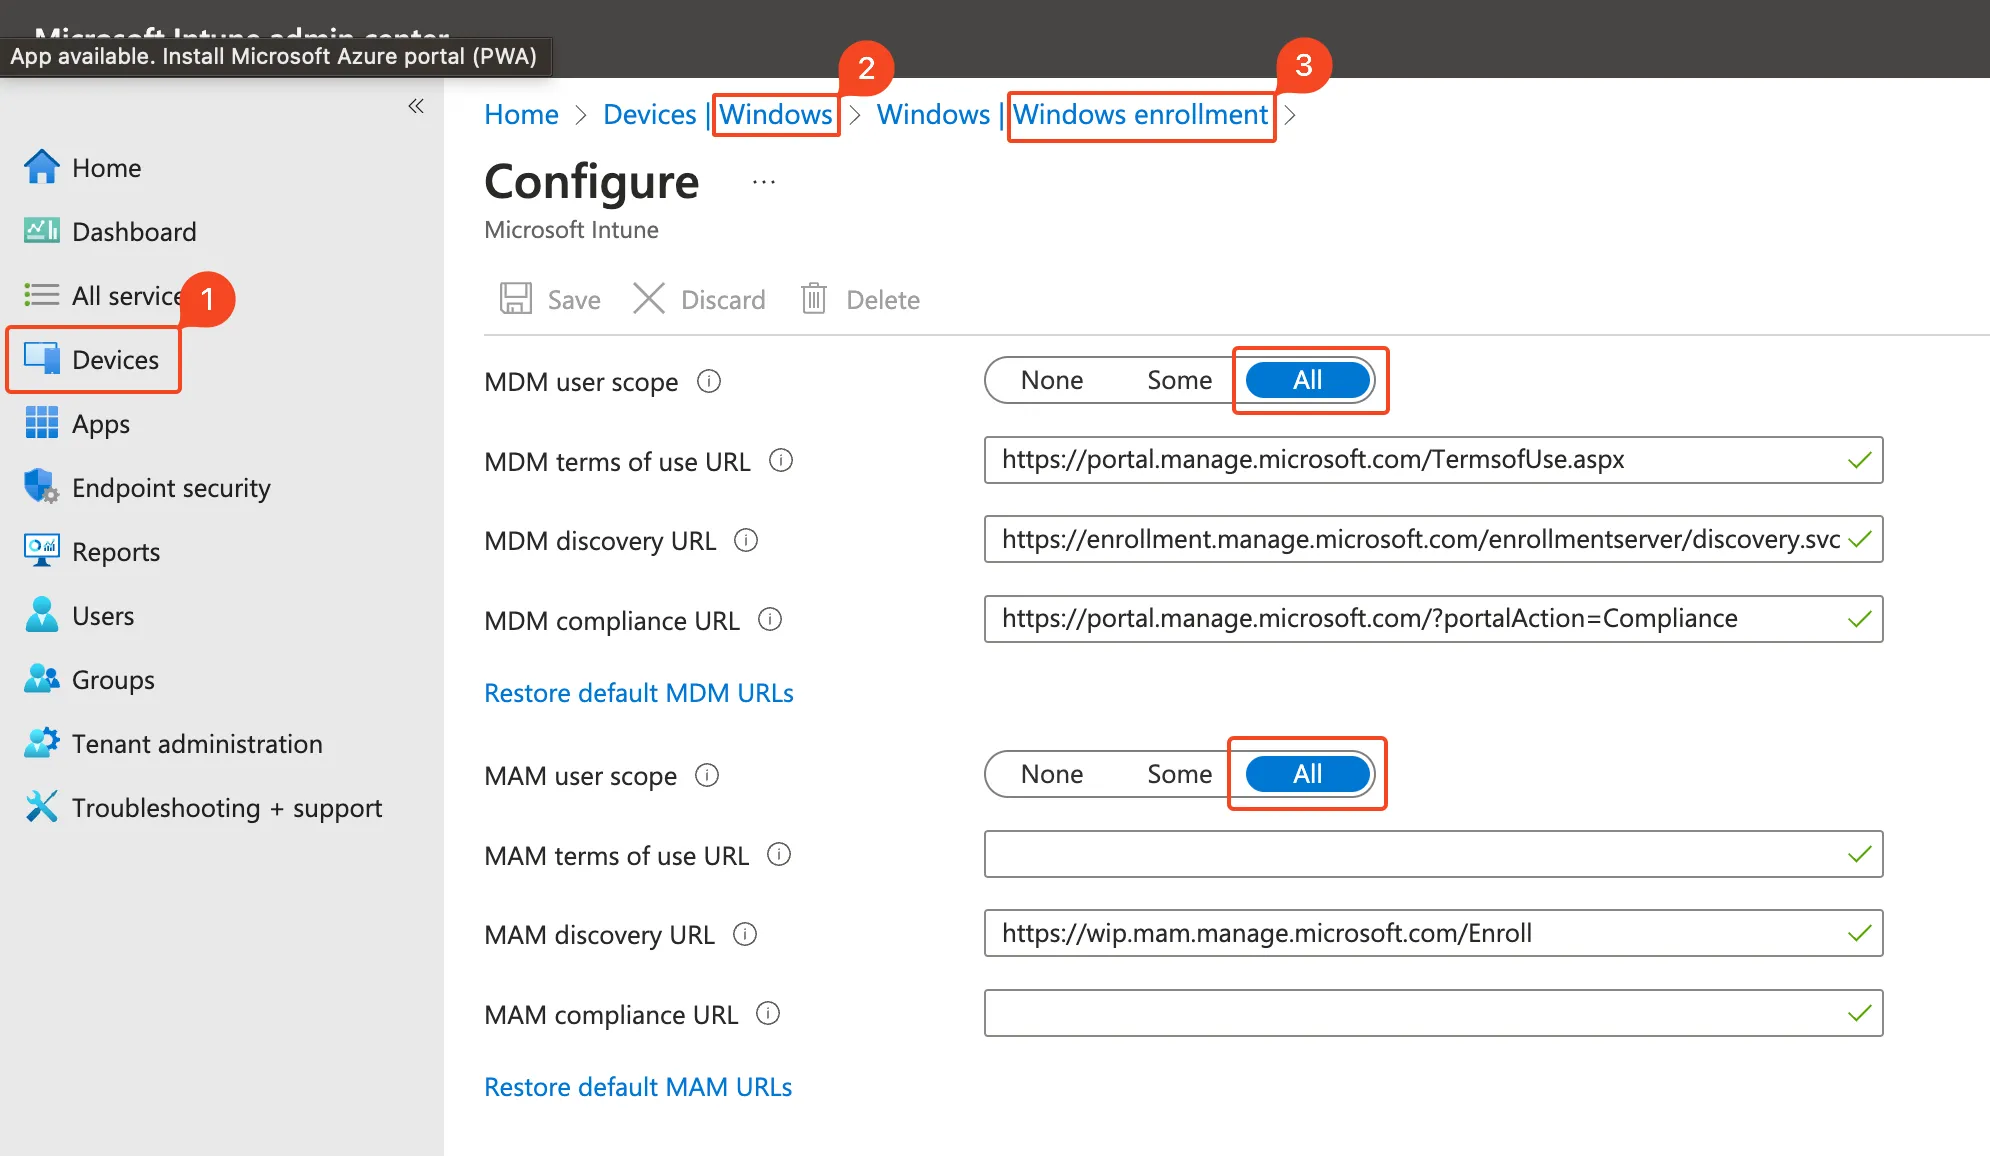The image size is (1990, 1156).
Task: Click the Devices breadcrumb link
Action: pyautogui.click(x=649, y=115)
